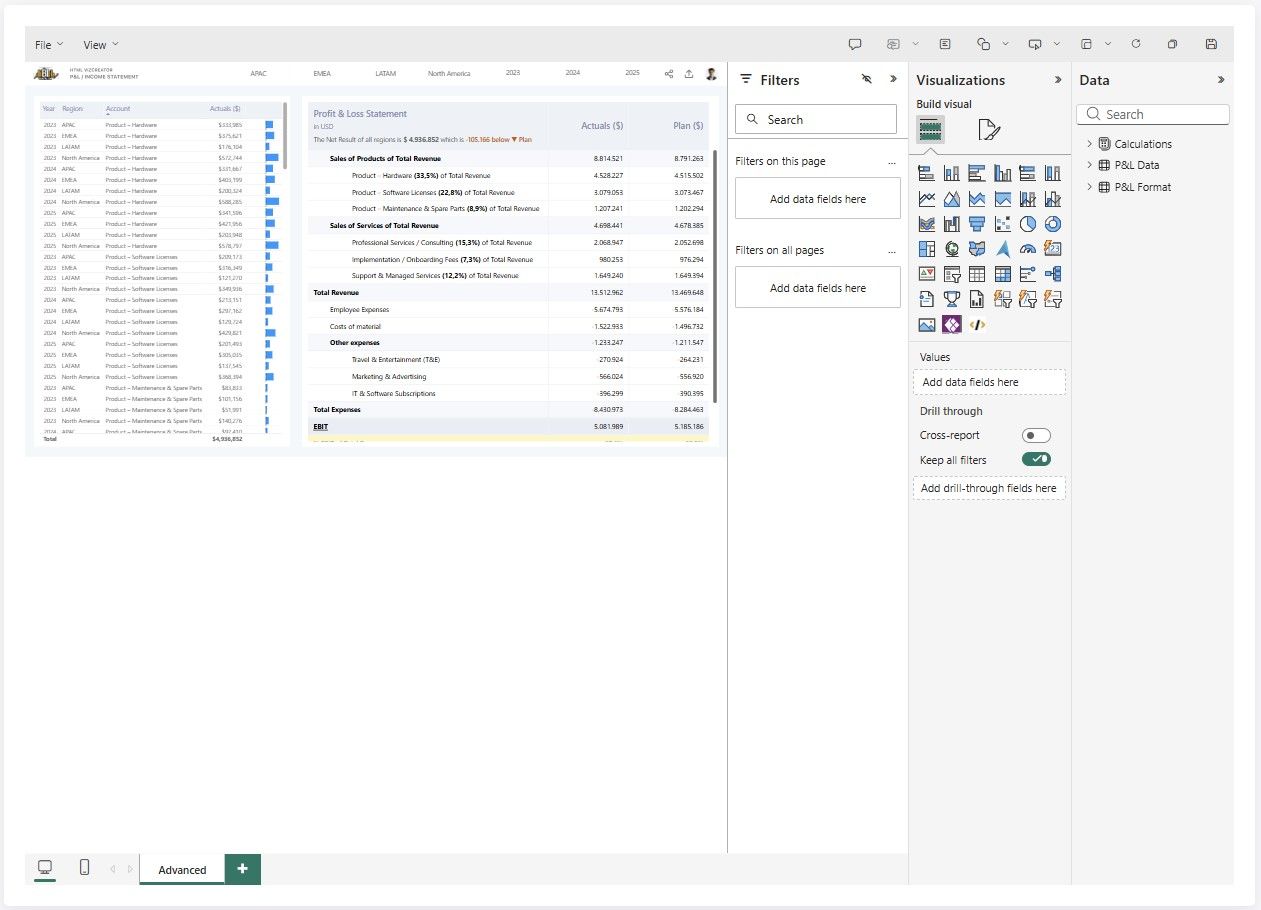1261x910 pixels.
Task: Select the pie chart visual
Action: pos(1027,223)
